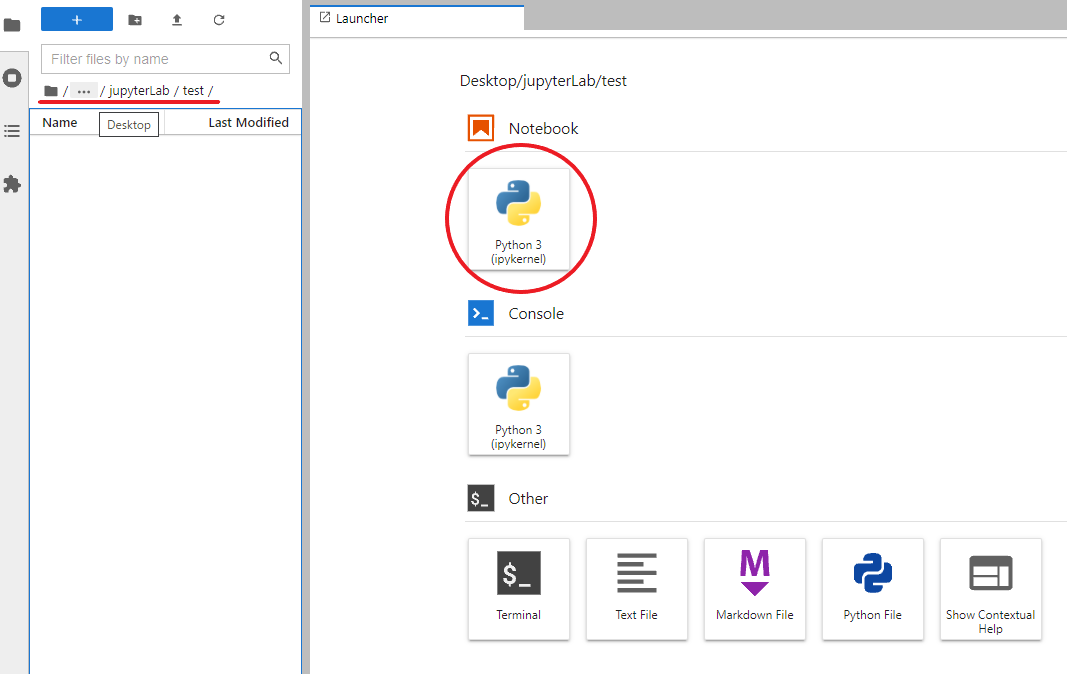Expand the collapsed breadcrumb ellipsis
Image resolution: width=1067 pixels, height=674 pixels.
point(84,91)
